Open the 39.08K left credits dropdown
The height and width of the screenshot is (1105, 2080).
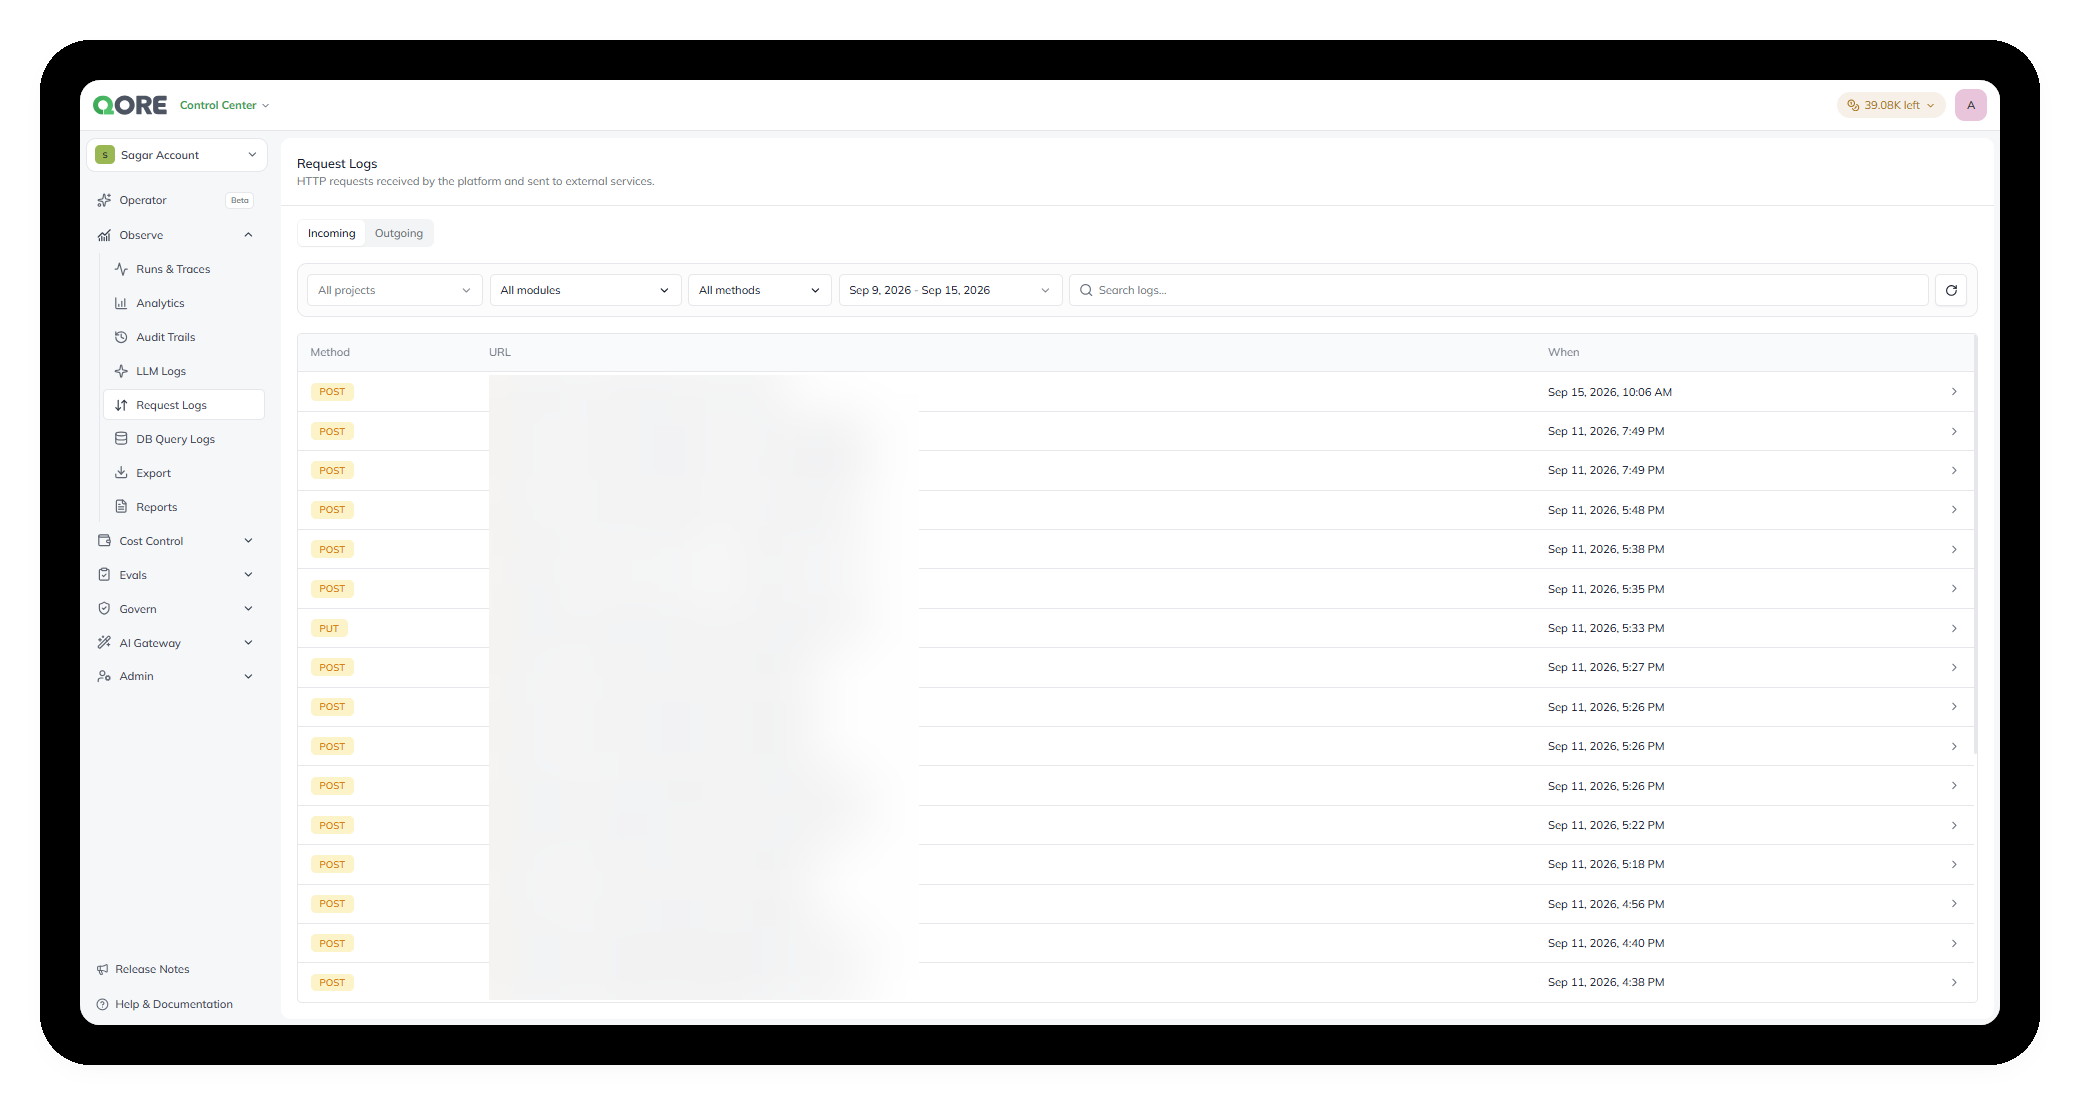pyautogui.click(x=1891, y=105)
